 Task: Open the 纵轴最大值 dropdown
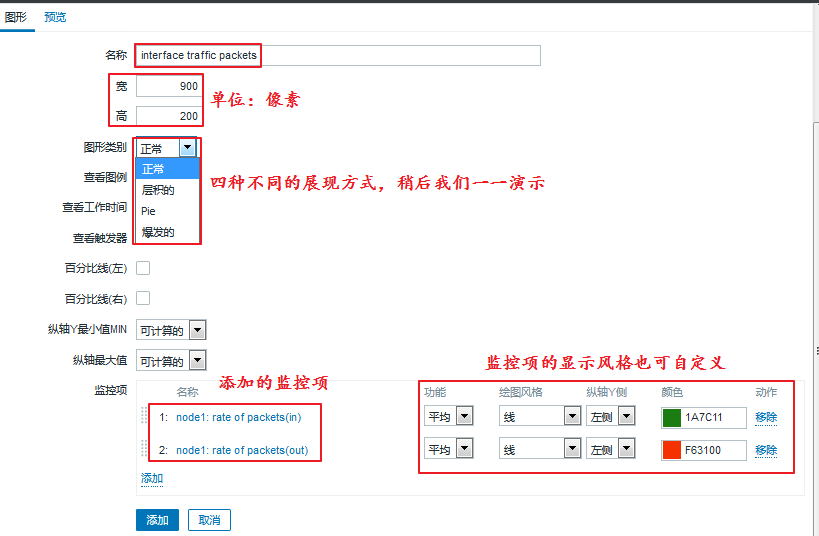171,360
